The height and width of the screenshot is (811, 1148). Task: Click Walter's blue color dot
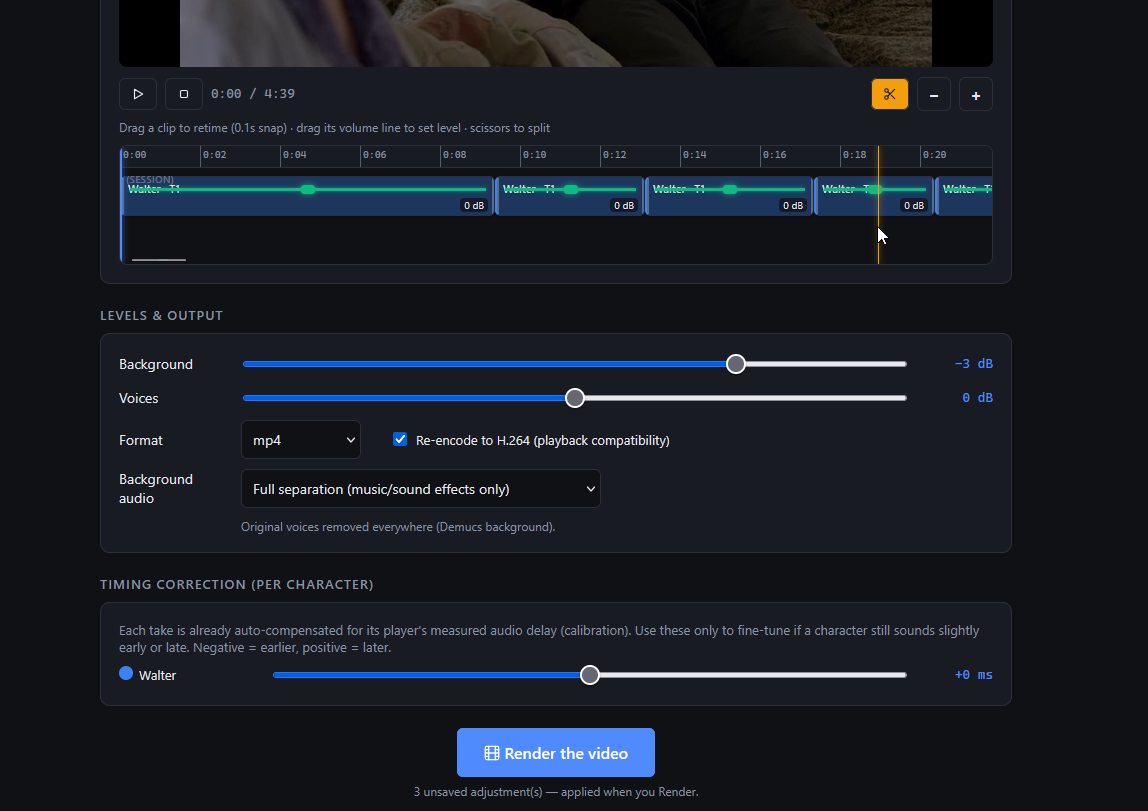(x=126, y=673)
